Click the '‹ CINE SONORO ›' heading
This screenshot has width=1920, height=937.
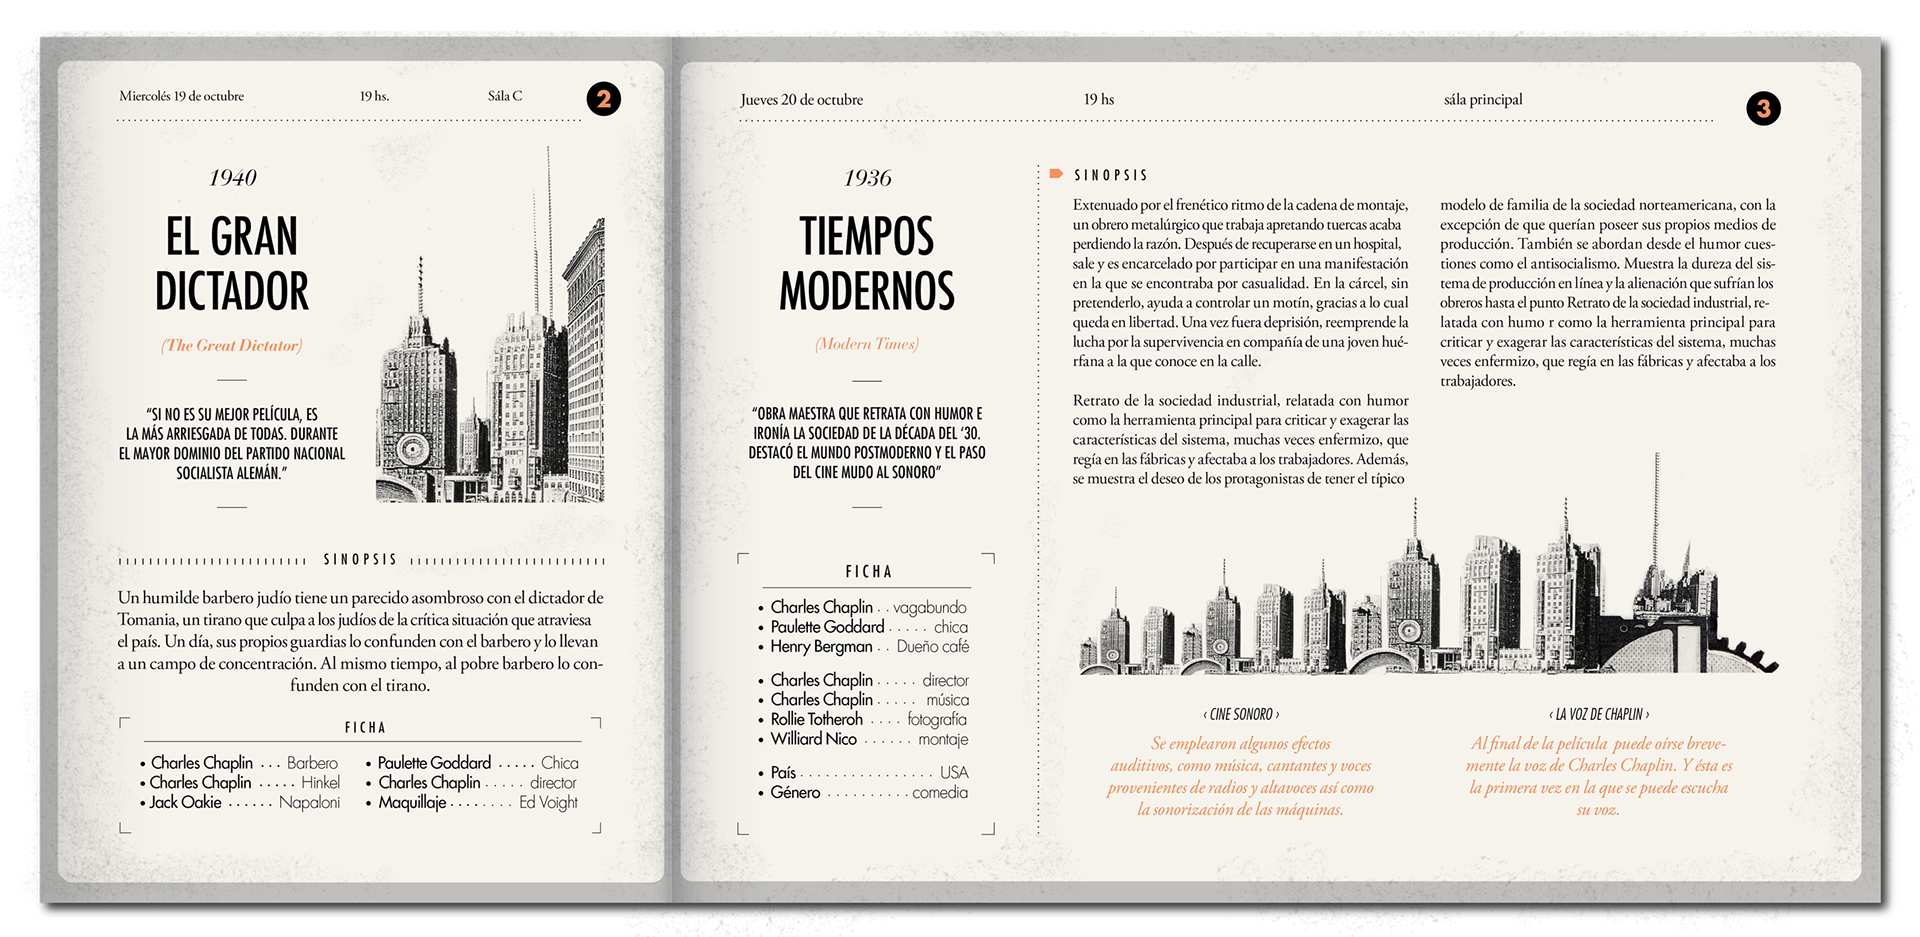point(1240,715)
